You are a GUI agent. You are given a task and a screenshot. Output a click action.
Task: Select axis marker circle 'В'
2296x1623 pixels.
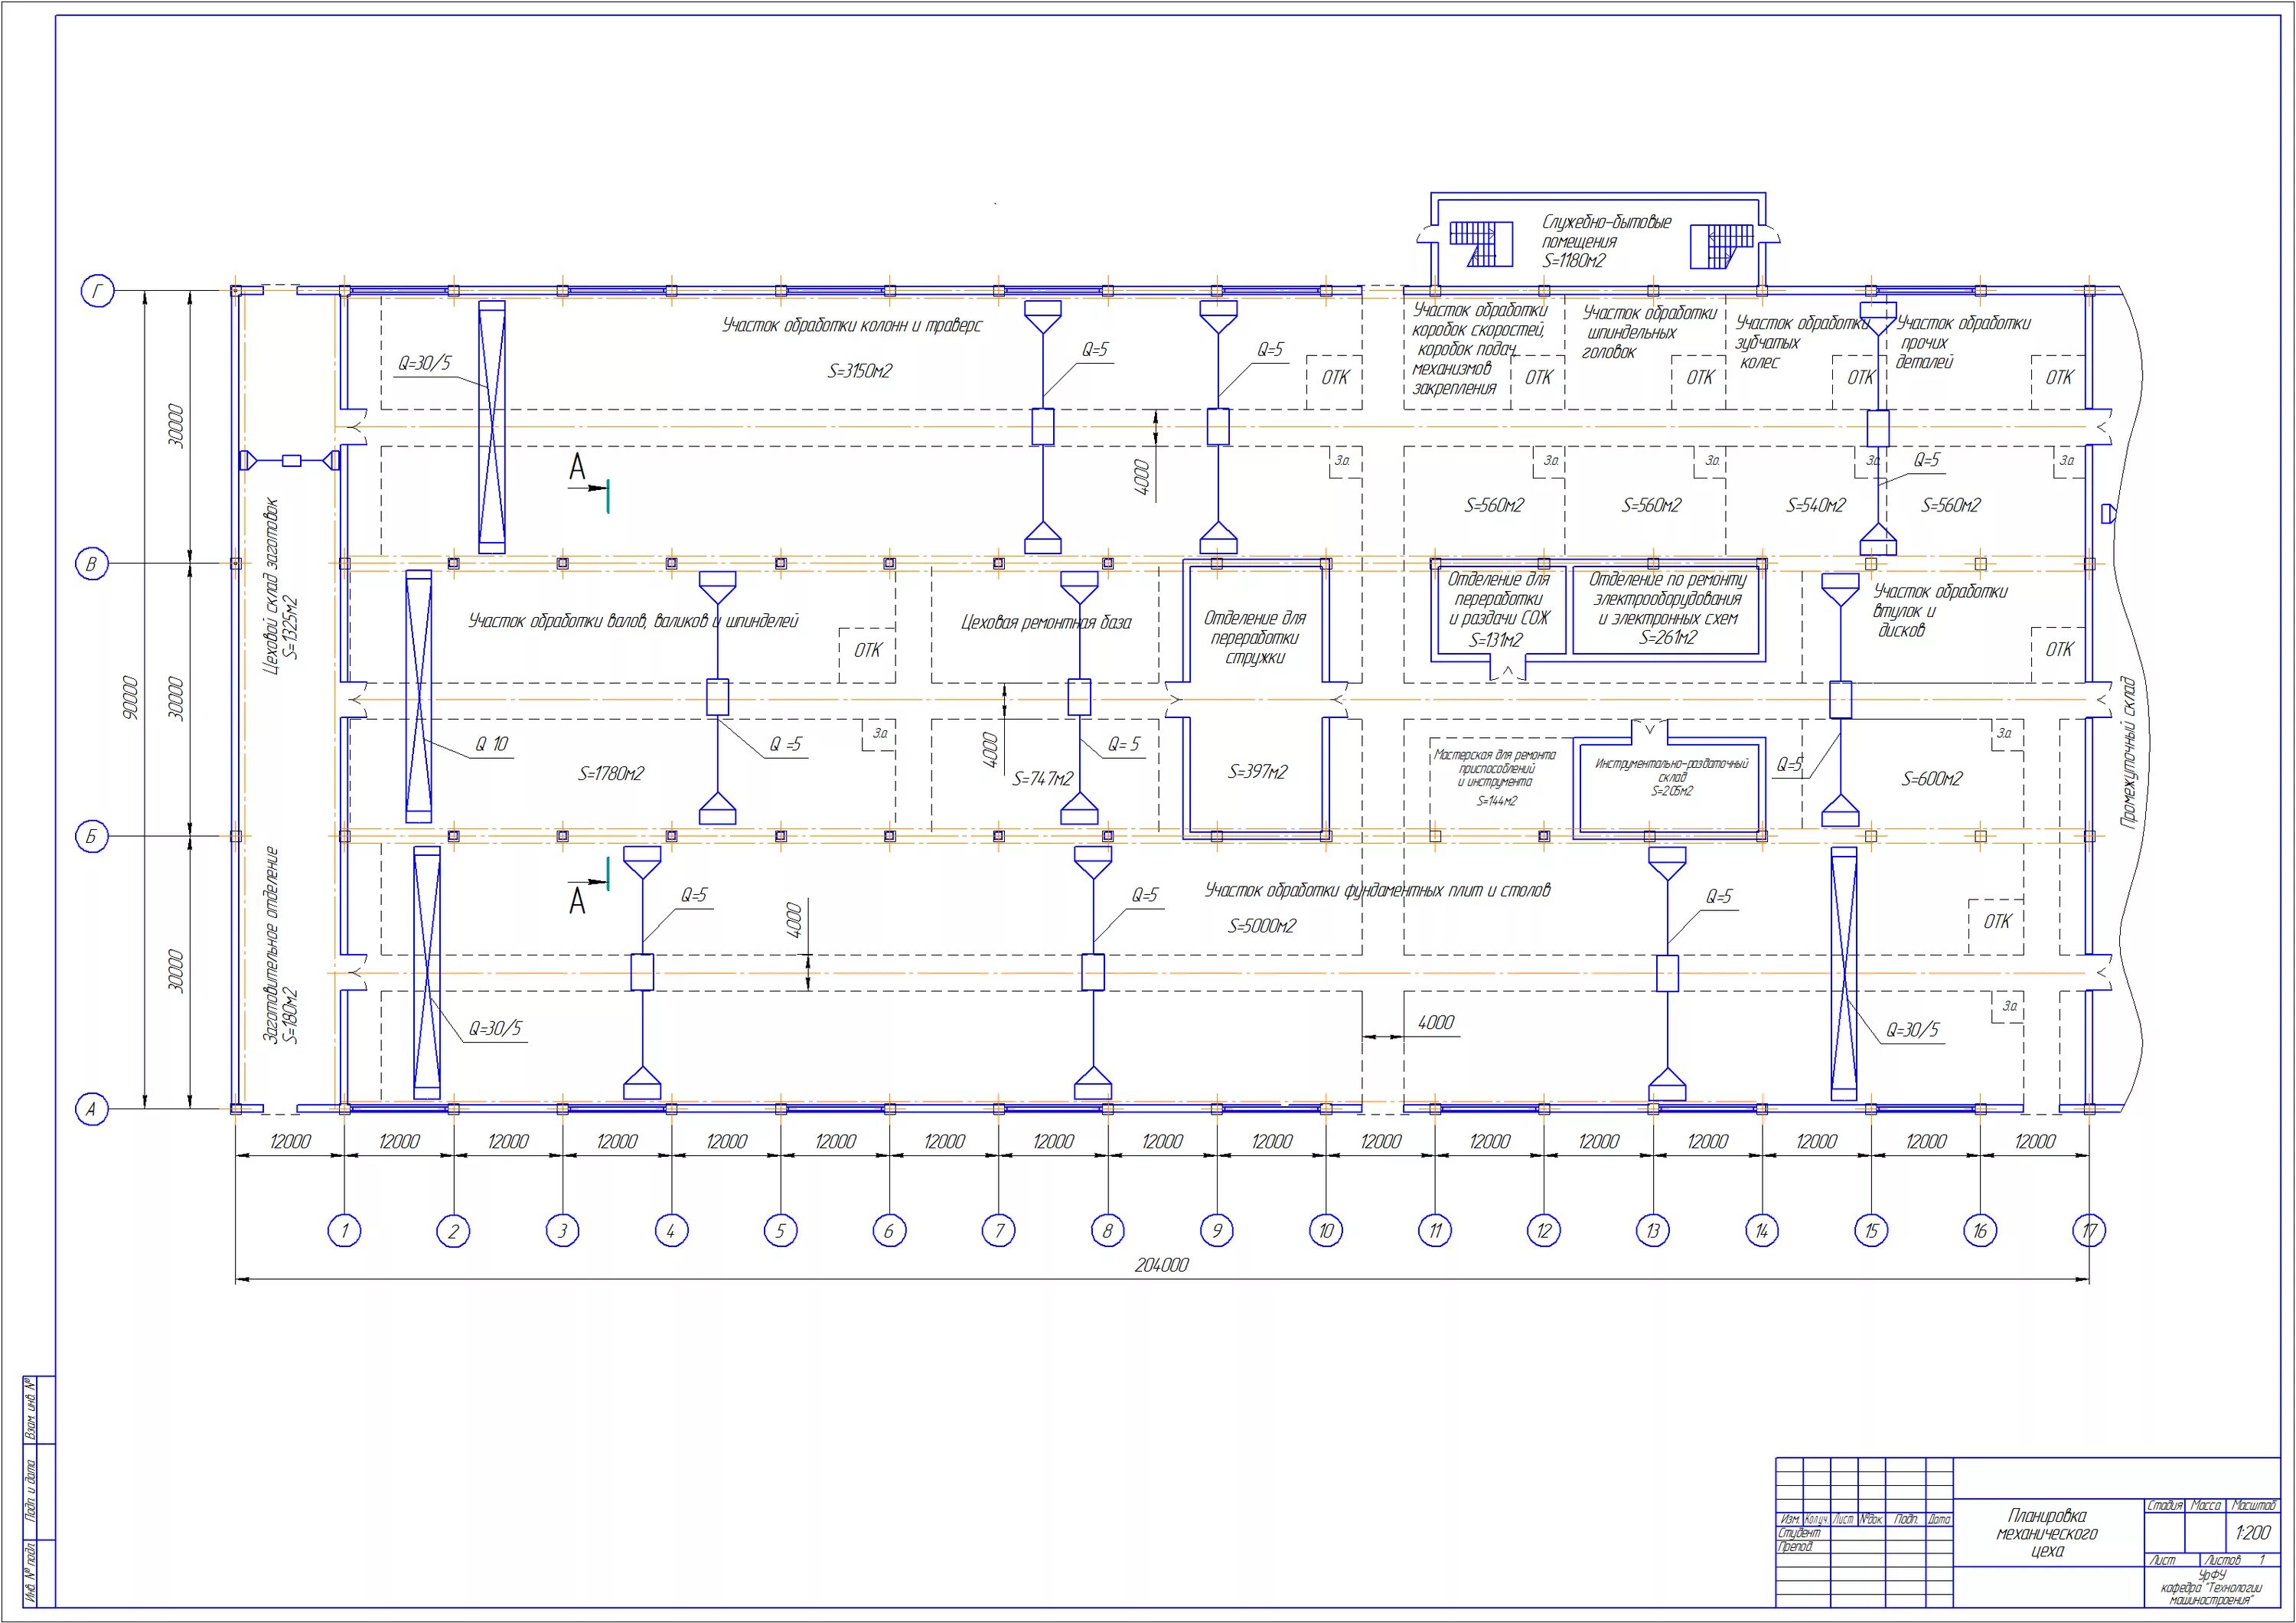tap(92, 564)
